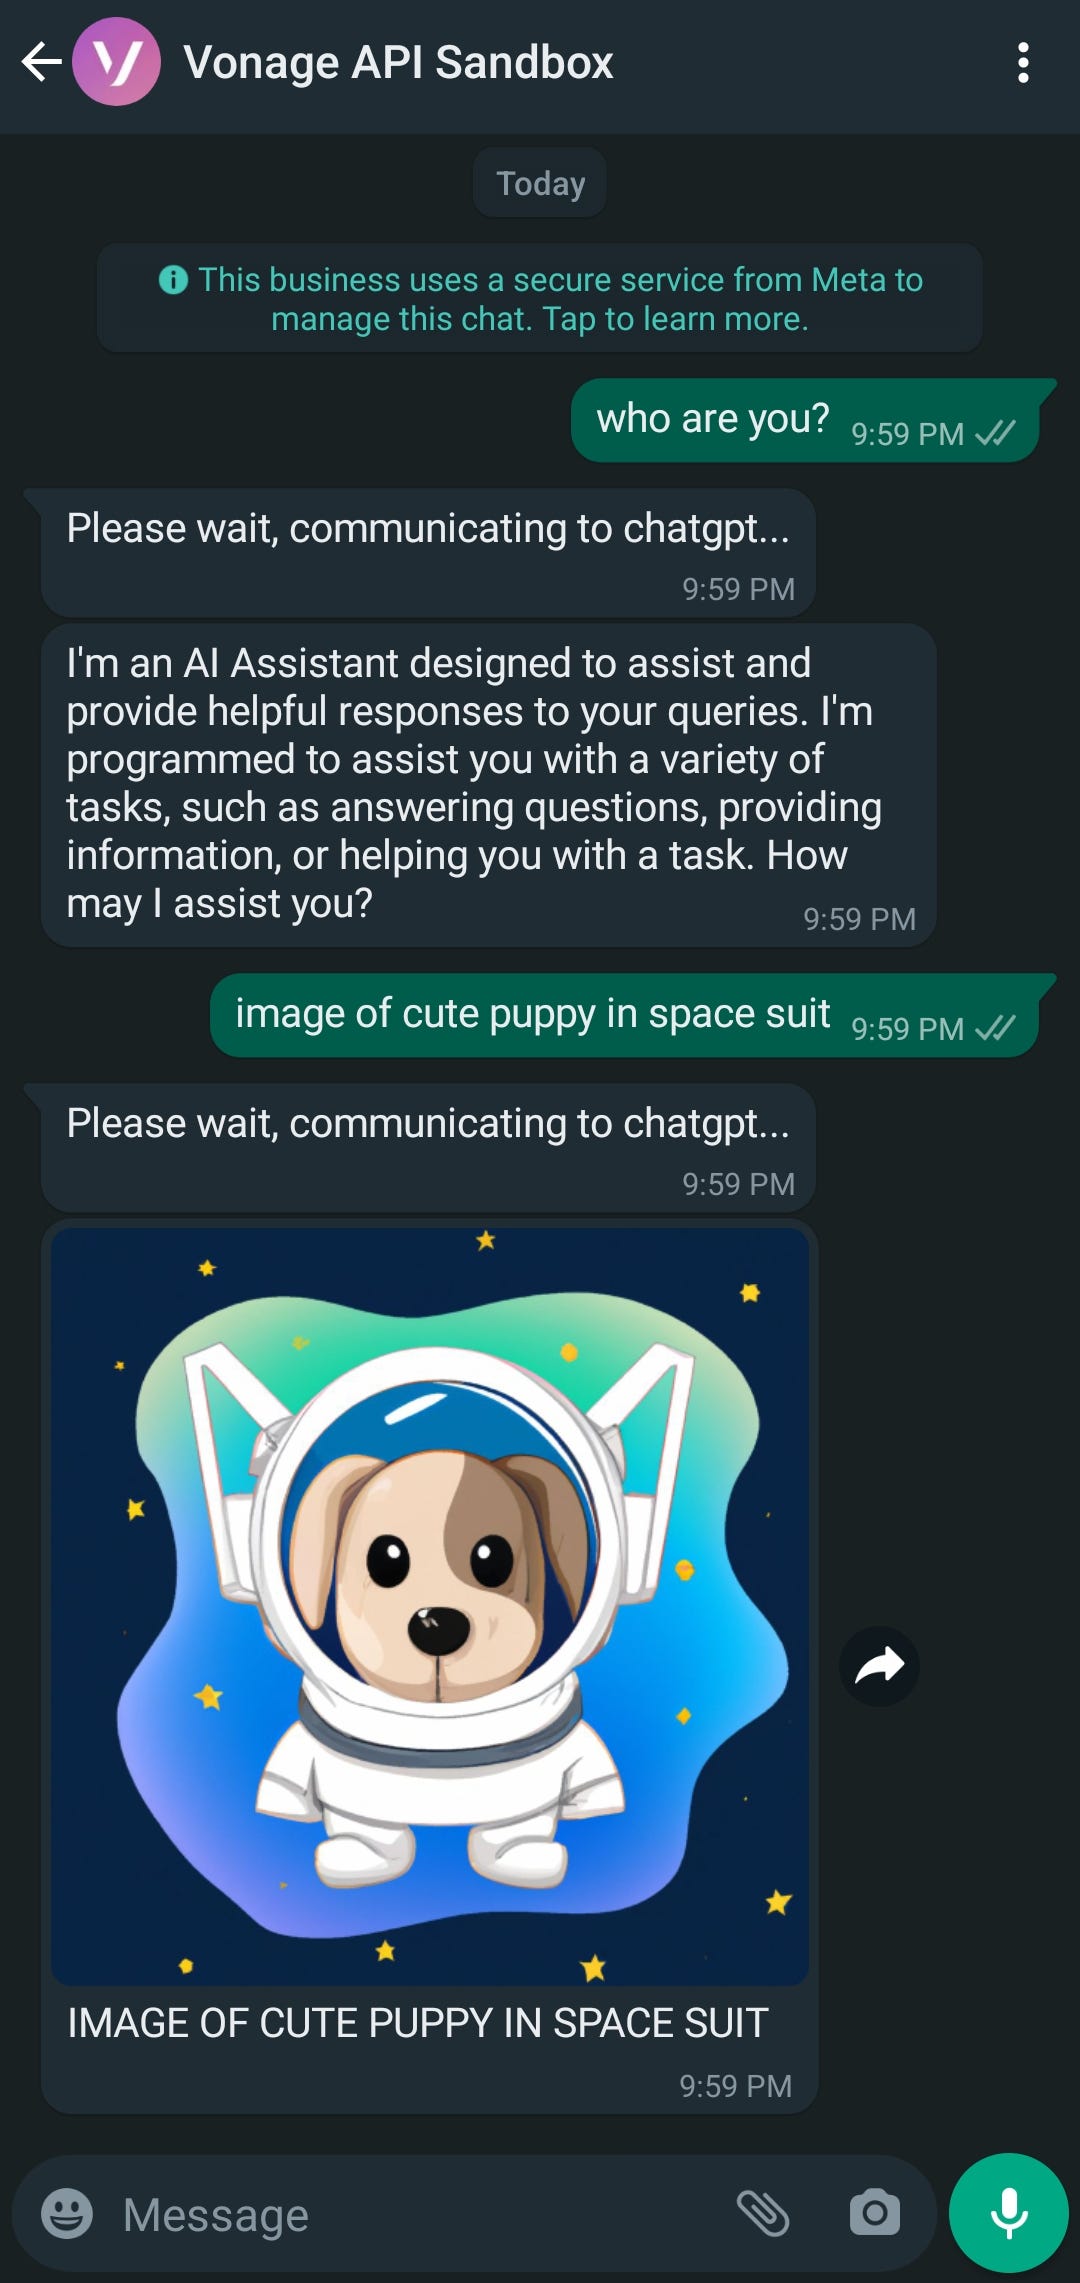Tap the first 'Please wait' message

428,553
